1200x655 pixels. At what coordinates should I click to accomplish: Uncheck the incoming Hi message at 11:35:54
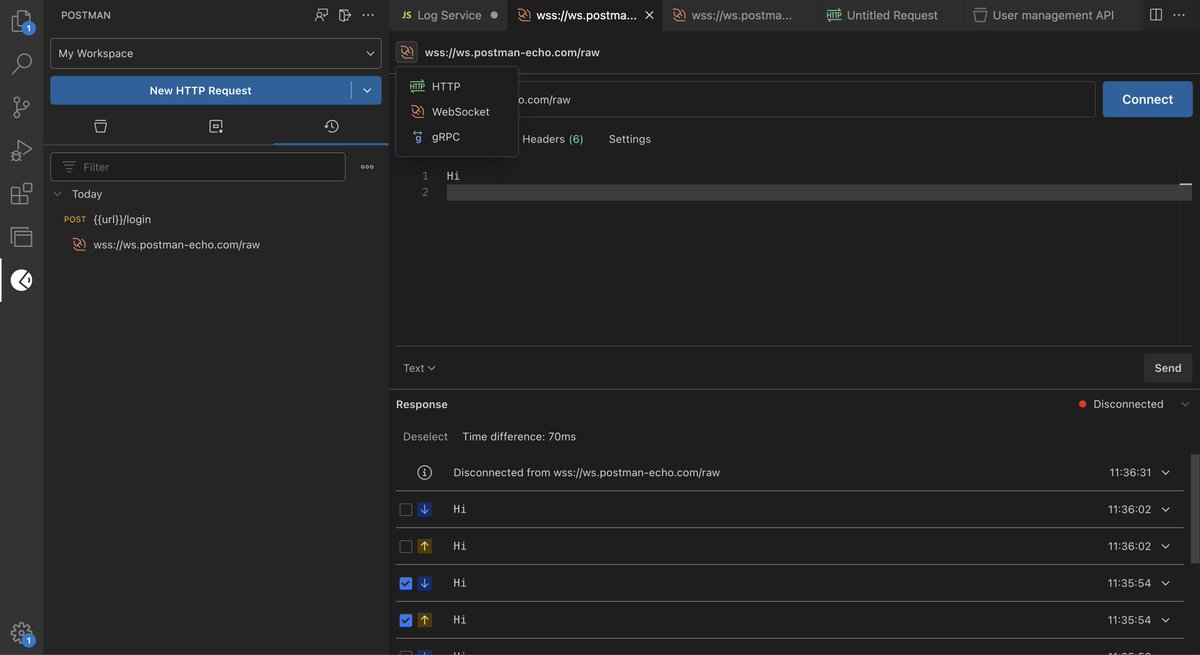(x=405, y=583)
